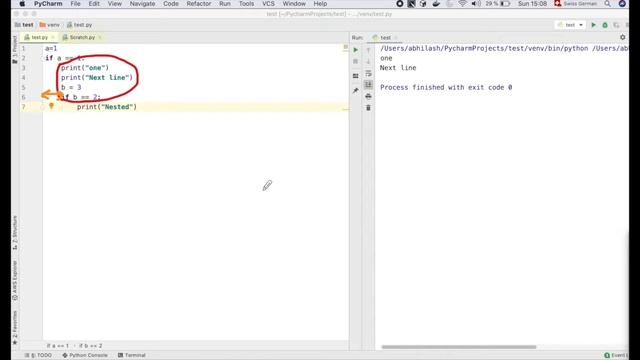Open the Structure tool window sidebar tab
This screenshot has height=360, width=640.
(x=15, y=233)
